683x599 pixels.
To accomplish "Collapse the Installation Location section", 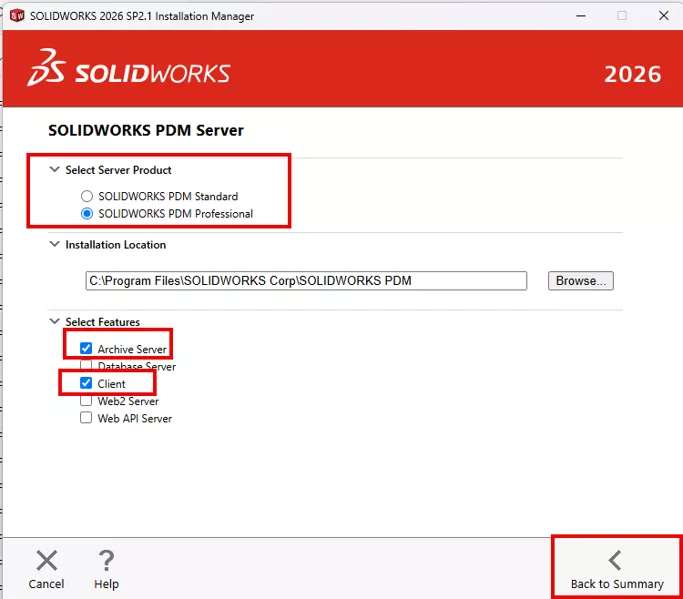I will click(54, 244).
